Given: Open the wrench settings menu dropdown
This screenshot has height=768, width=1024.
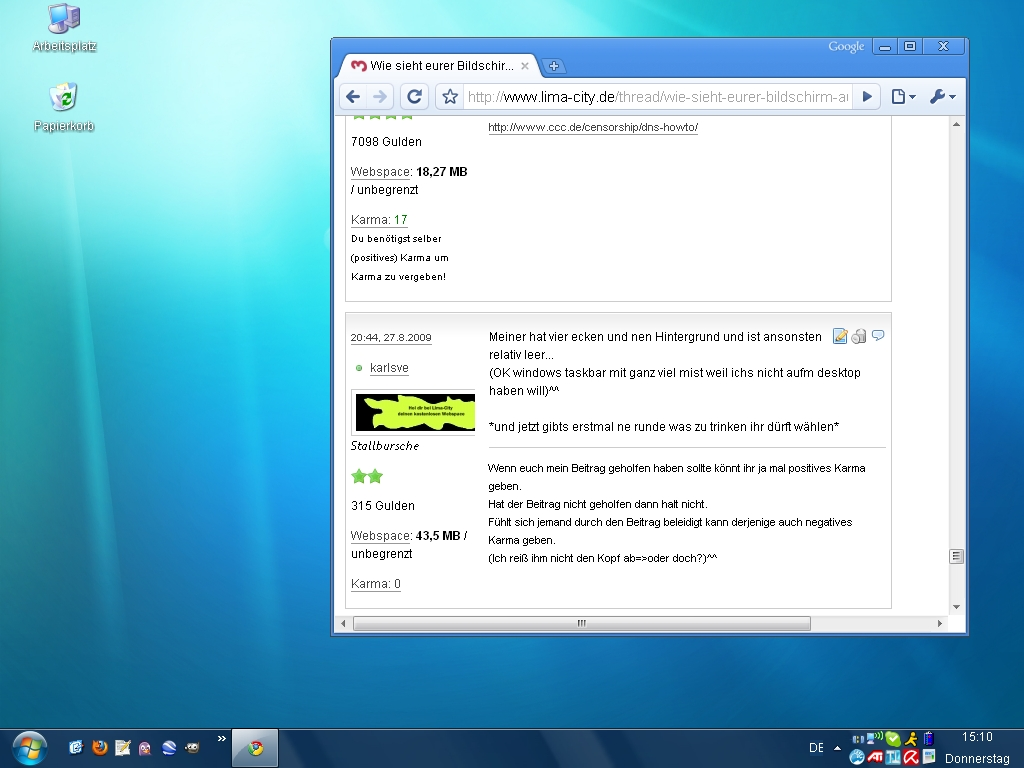Looking at the screenshot, I should (x=942, y=97).
